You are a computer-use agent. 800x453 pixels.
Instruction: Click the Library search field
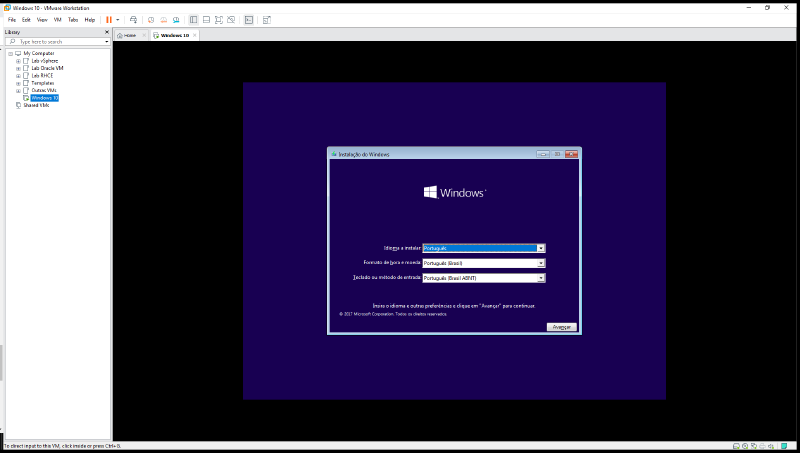pos(58,42)
